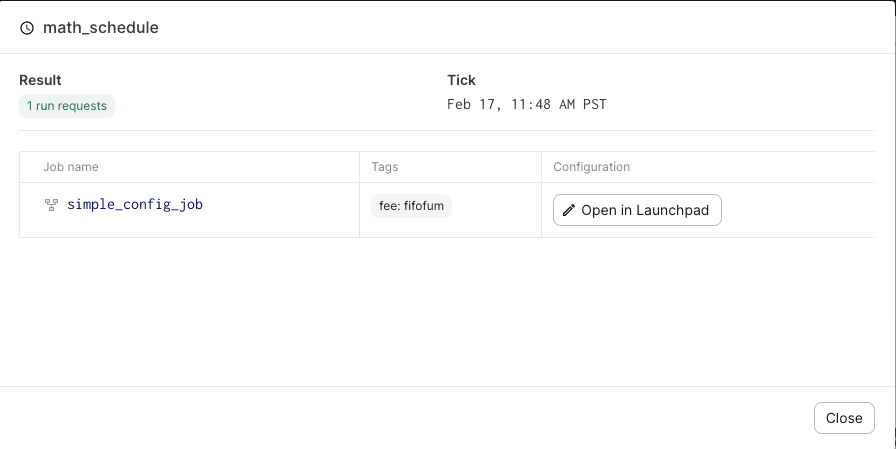Click the math_schedule dialog title
Image resolution: width=896 pixels, height=449 pixels.
coord(101,28)
